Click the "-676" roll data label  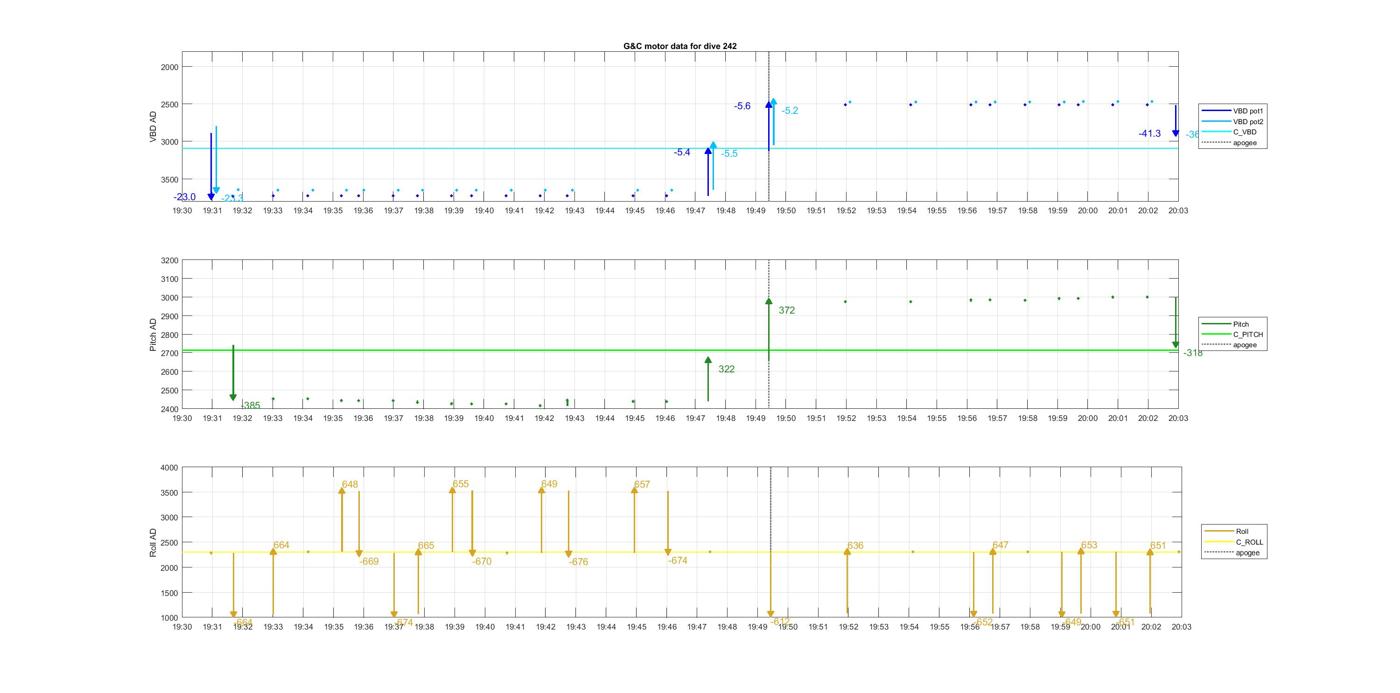coord(578,562)
